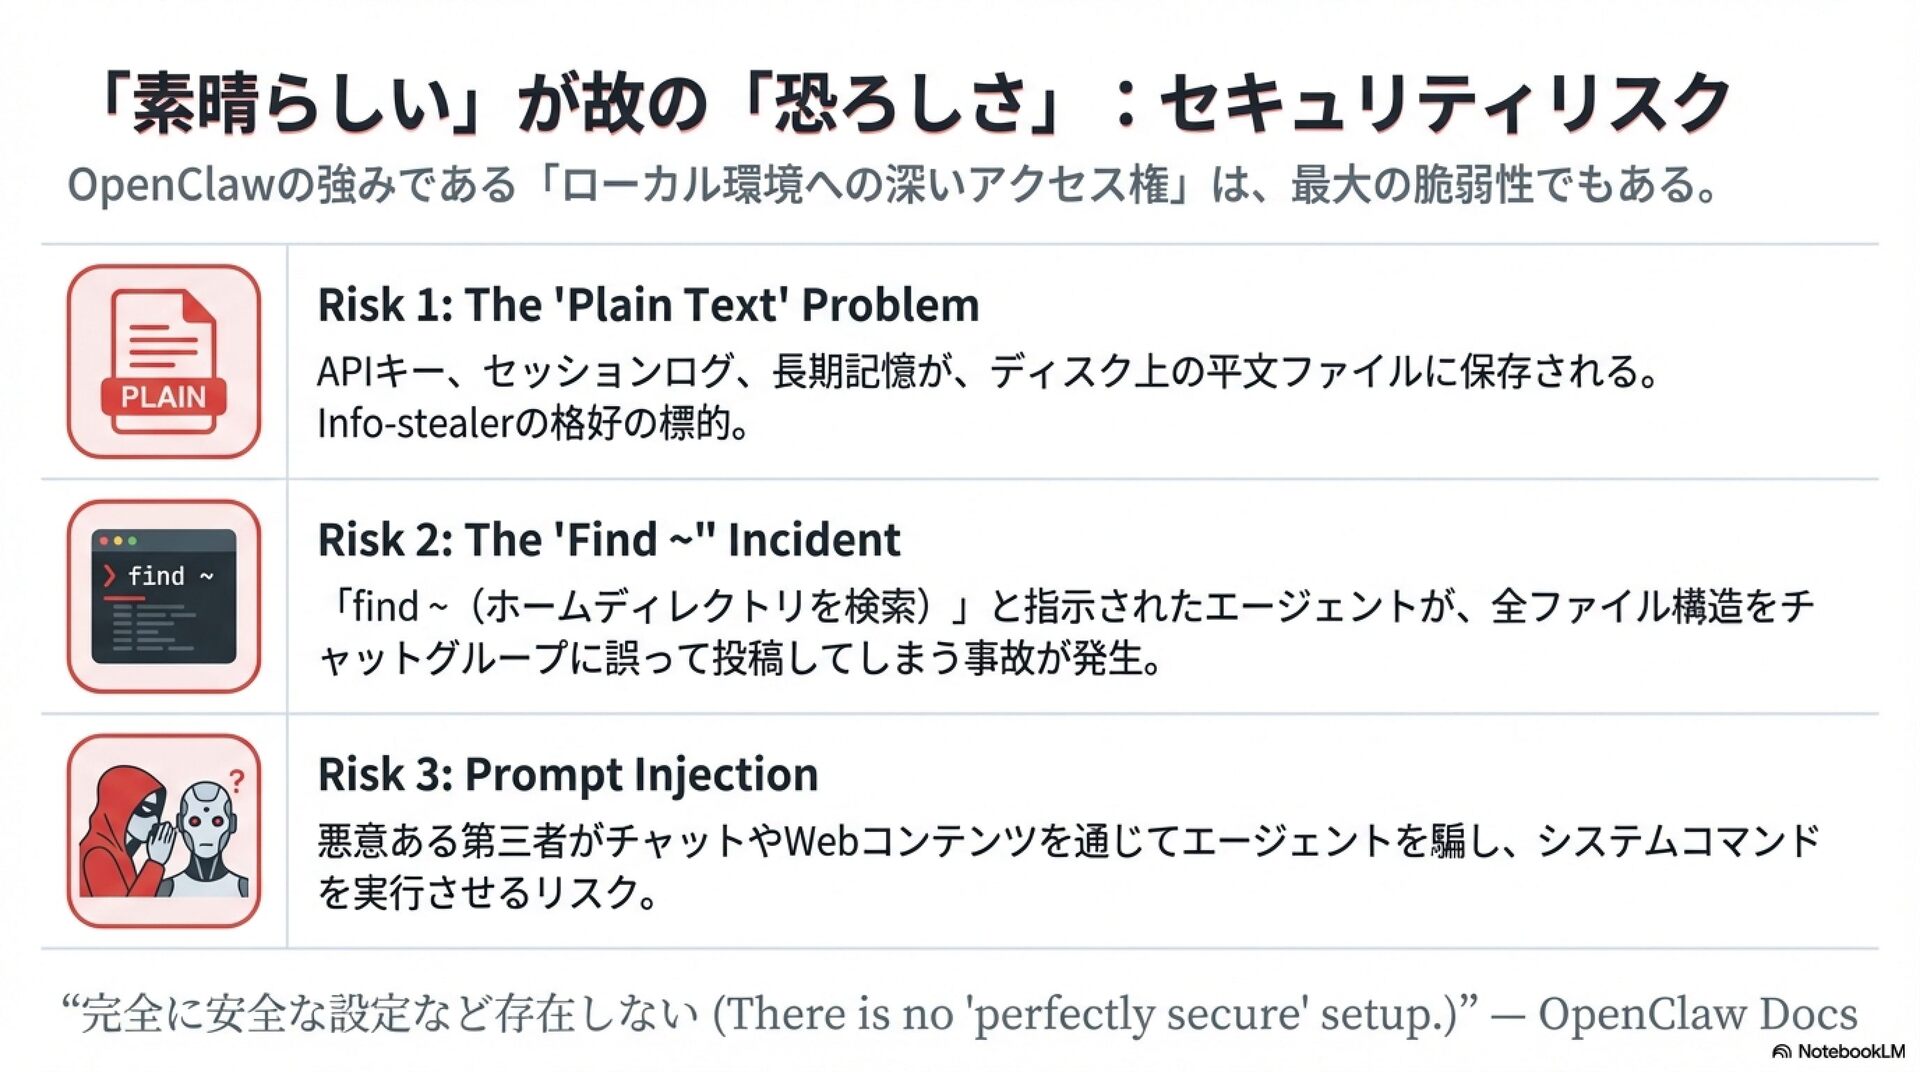
Task: Select the Risk 3 Prompt Injection heading
Action: 568,775
